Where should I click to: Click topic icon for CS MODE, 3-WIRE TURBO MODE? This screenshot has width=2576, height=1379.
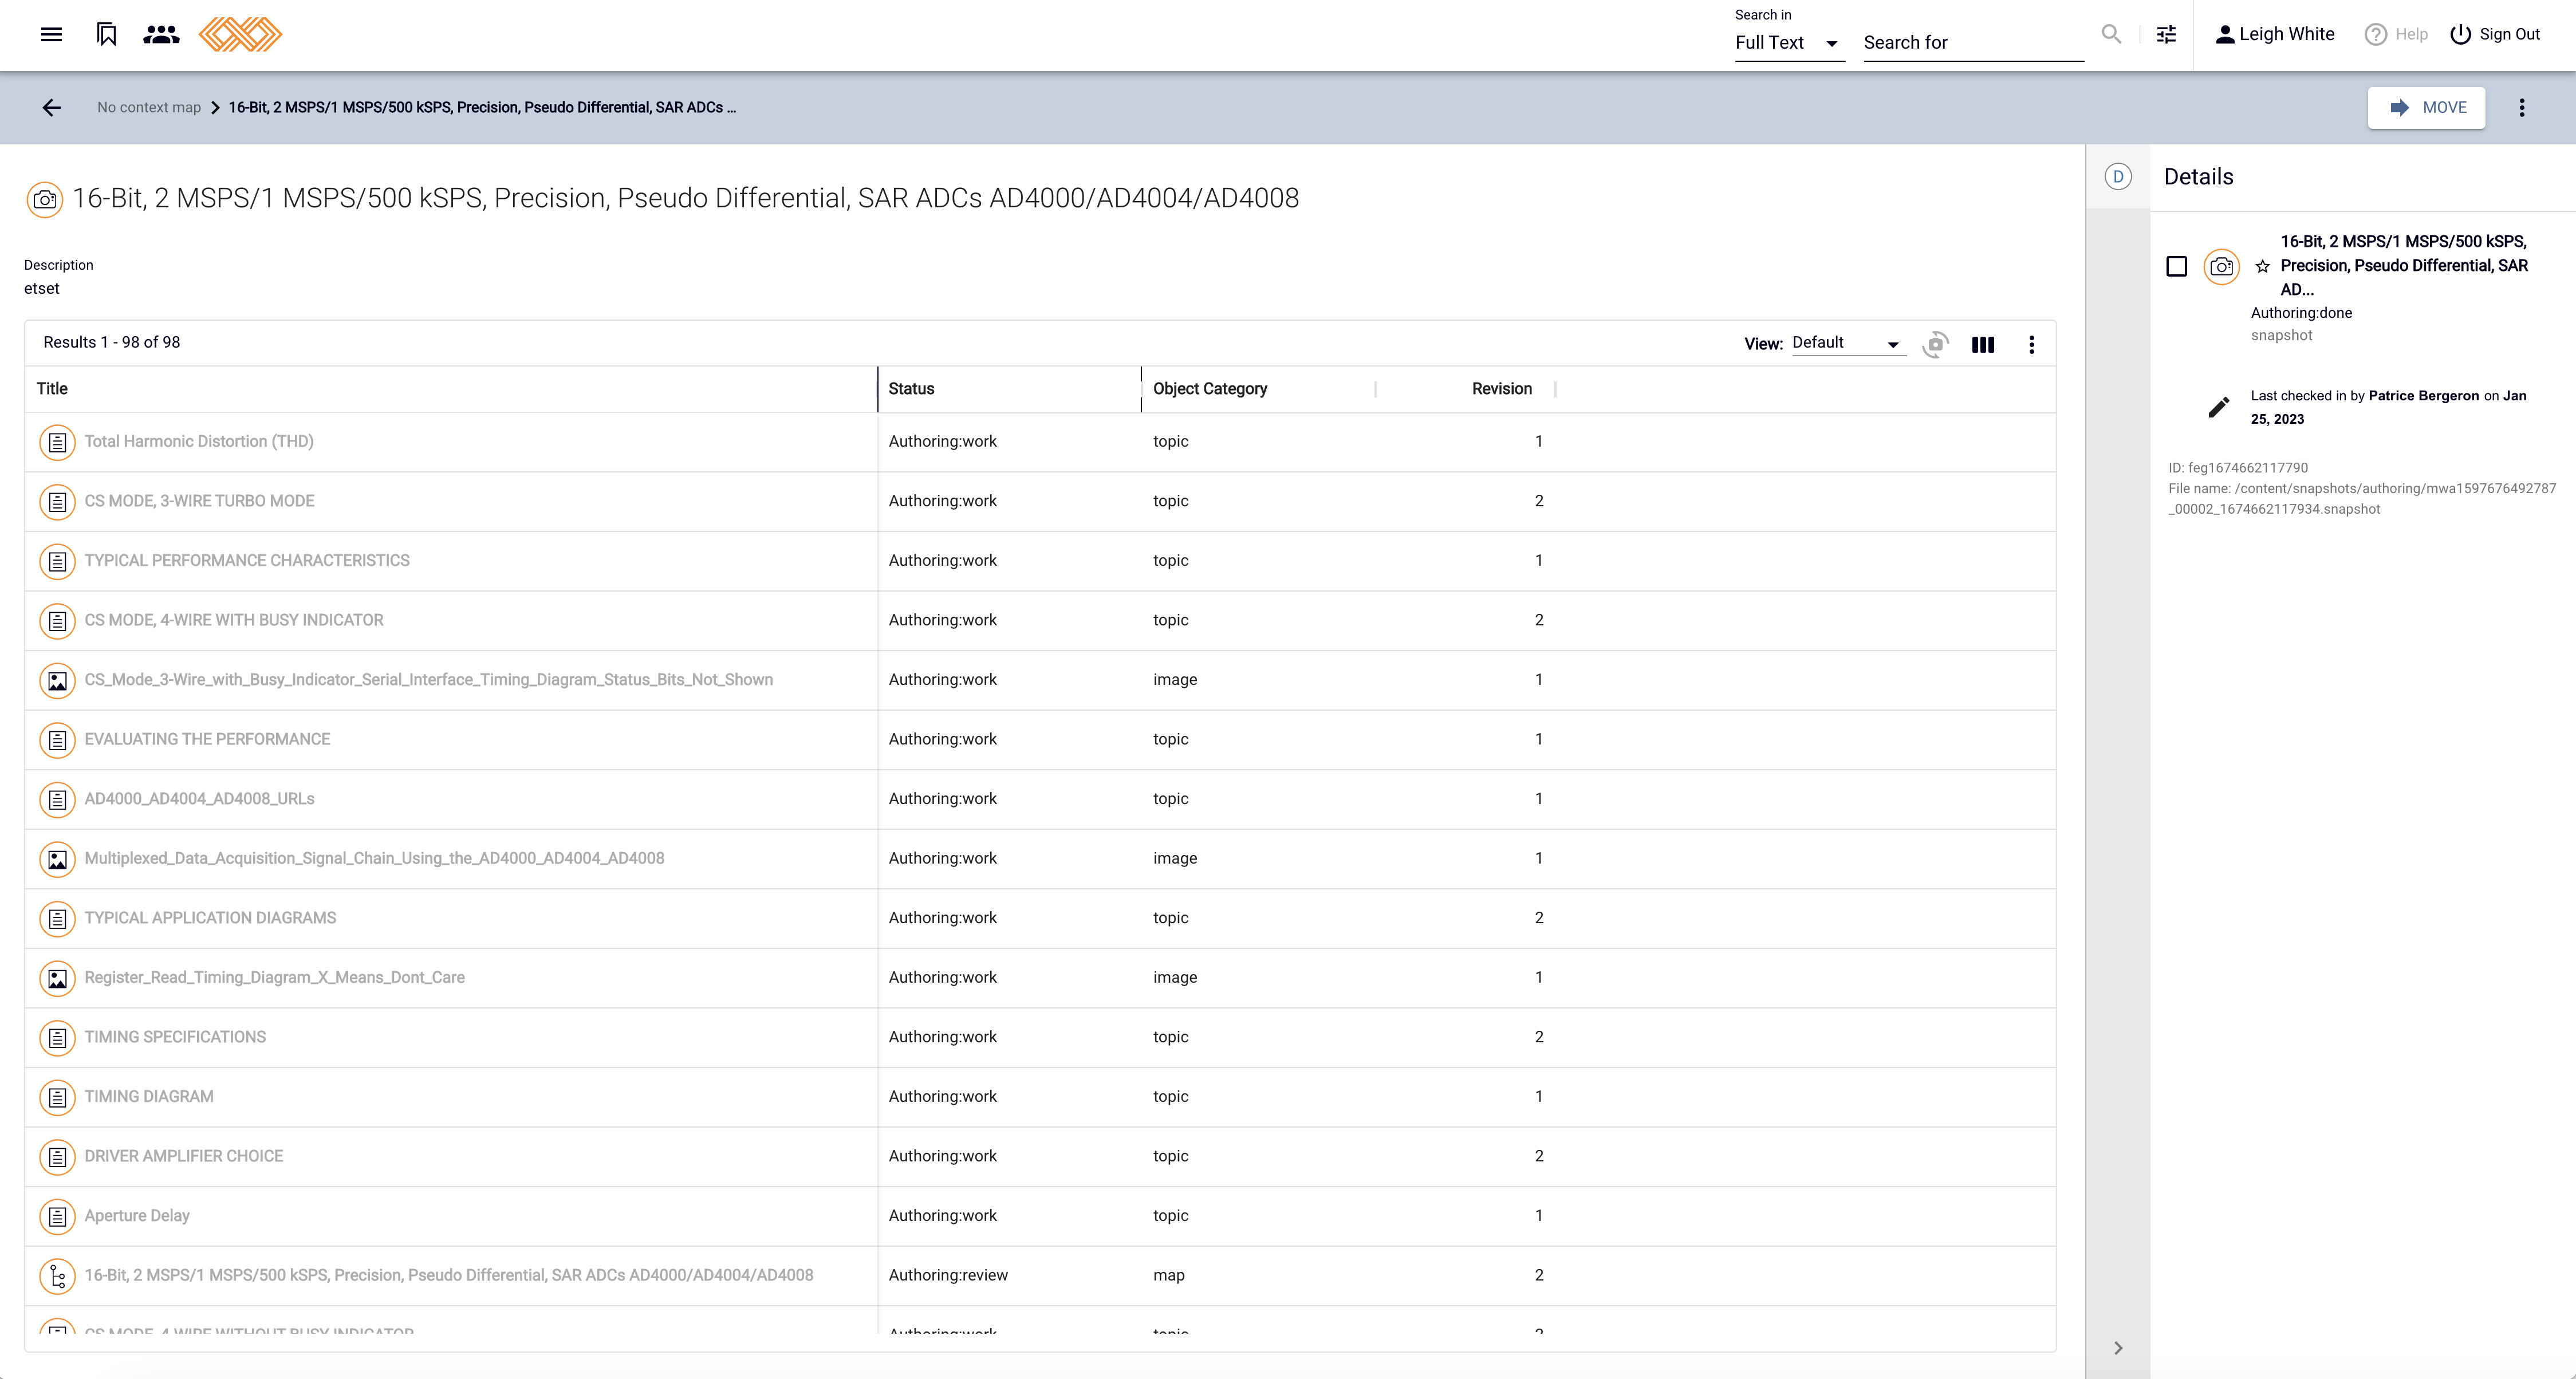pos(57,501)
